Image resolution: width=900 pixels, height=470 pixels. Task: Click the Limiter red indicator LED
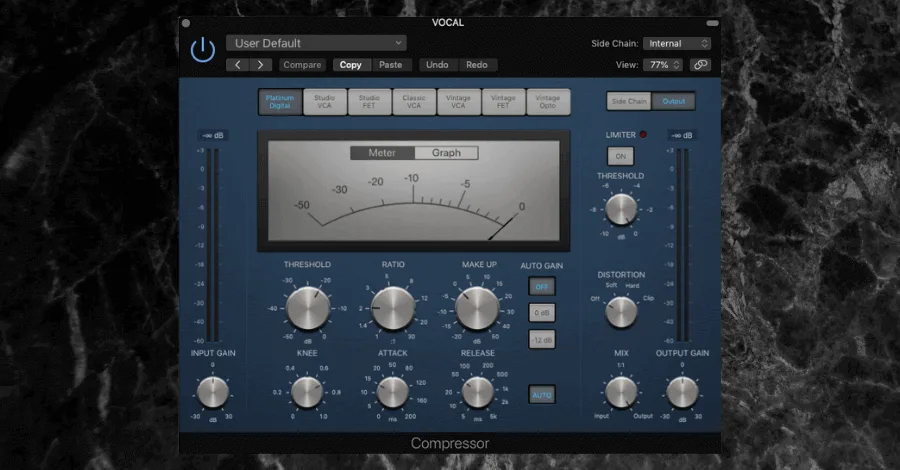[643, 135]
